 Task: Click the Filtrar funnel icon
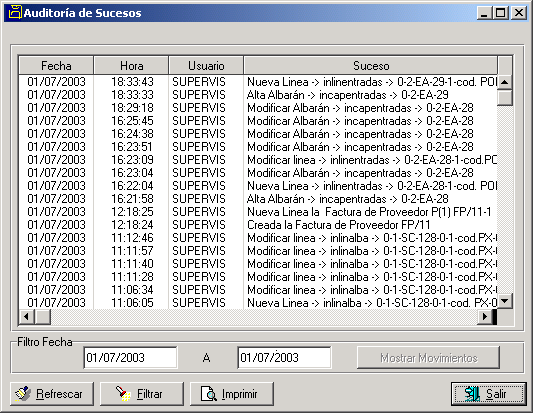123,394
